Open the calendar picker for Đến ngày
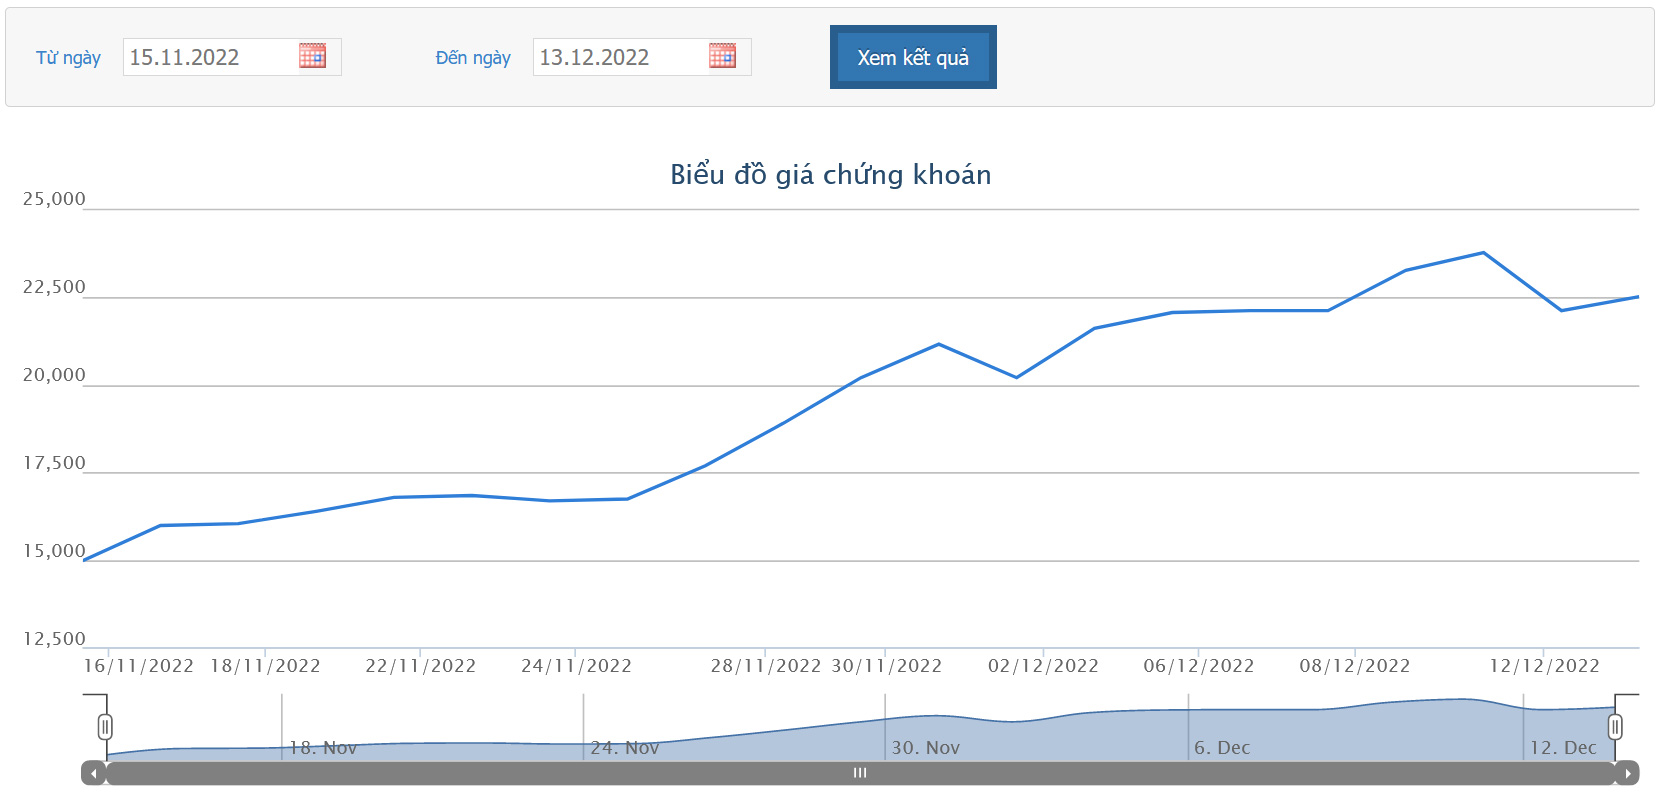 coord(722,56)
